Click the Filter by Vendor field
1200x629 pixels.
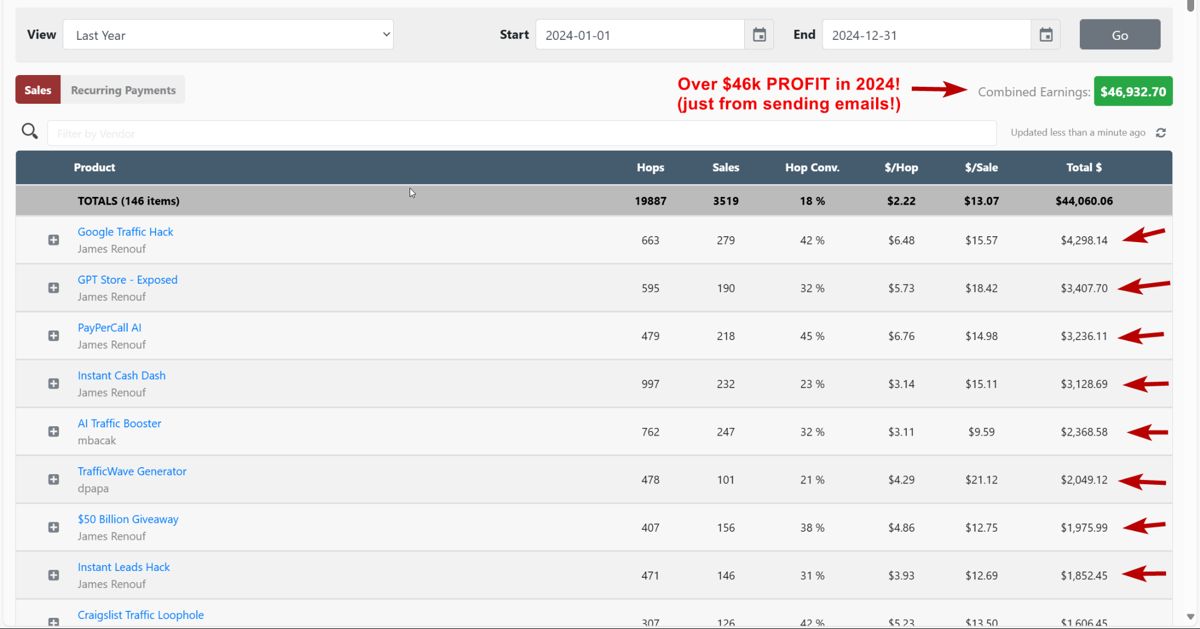click(x=520, y=133)
